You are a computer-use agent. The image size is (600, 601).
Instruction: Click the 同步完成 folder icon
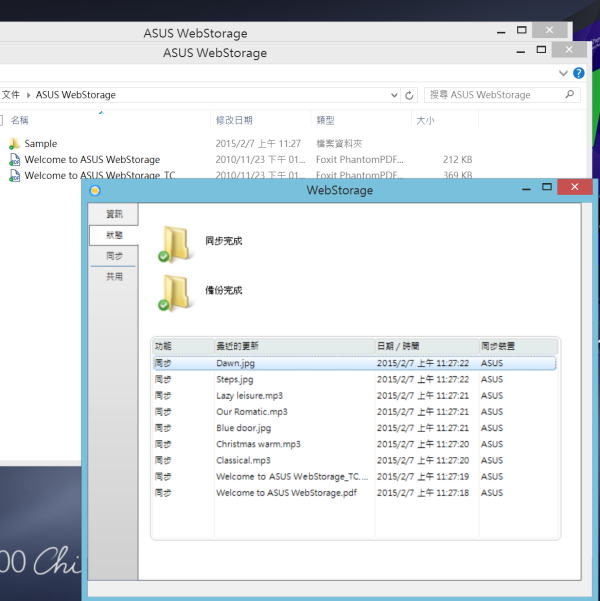[175, 244]
